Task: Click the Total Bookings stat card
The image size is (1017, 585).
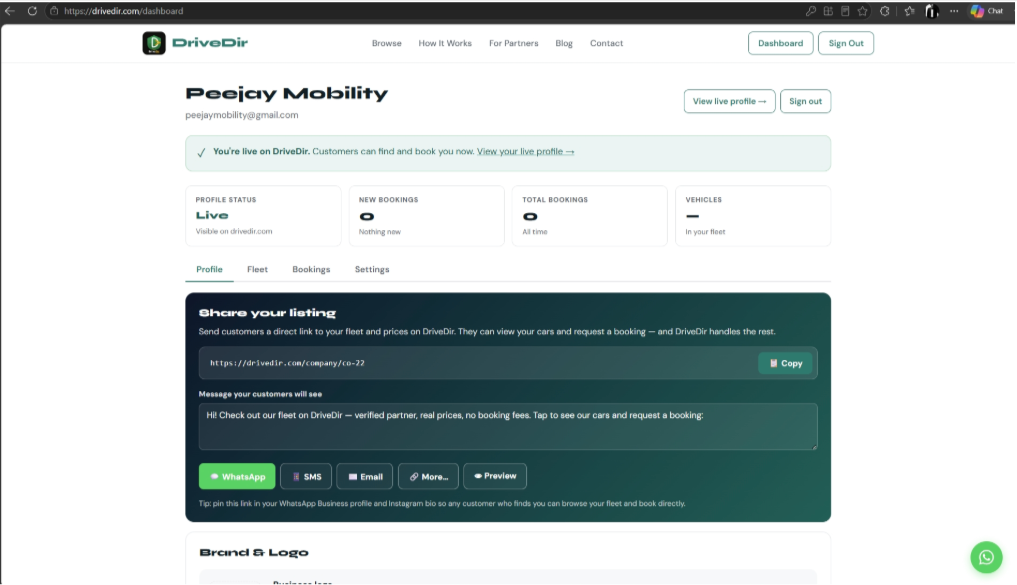Action: pos(590,216)
